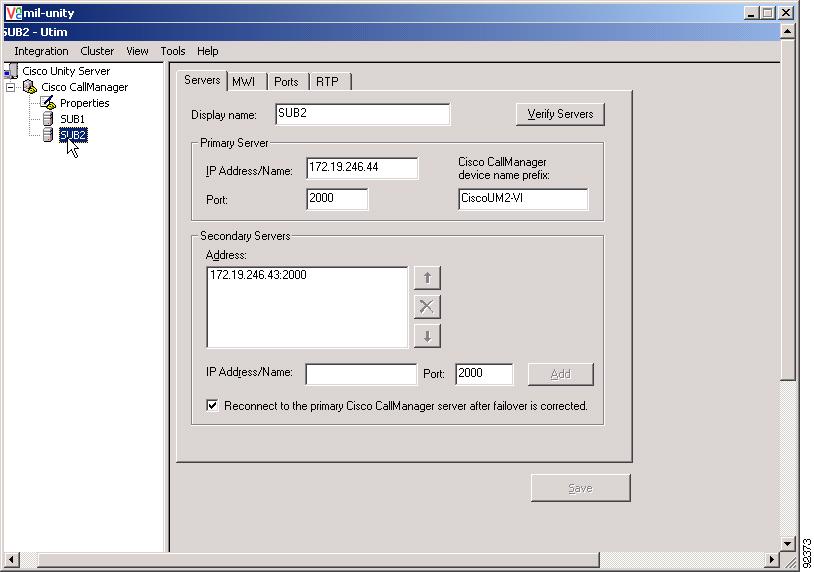
Task: Open the Integration menu
Action: (42, 51)
